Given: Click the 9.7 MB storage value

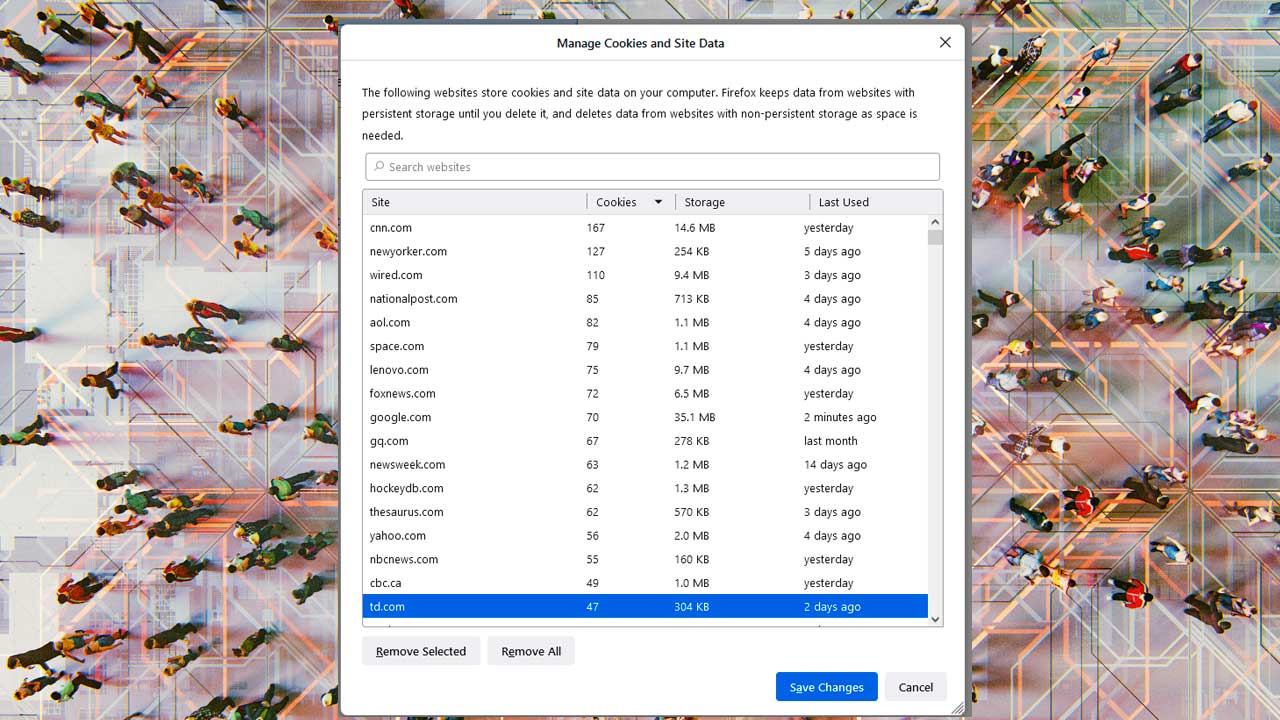Looking at the screenshot, I should pos(691,370).
